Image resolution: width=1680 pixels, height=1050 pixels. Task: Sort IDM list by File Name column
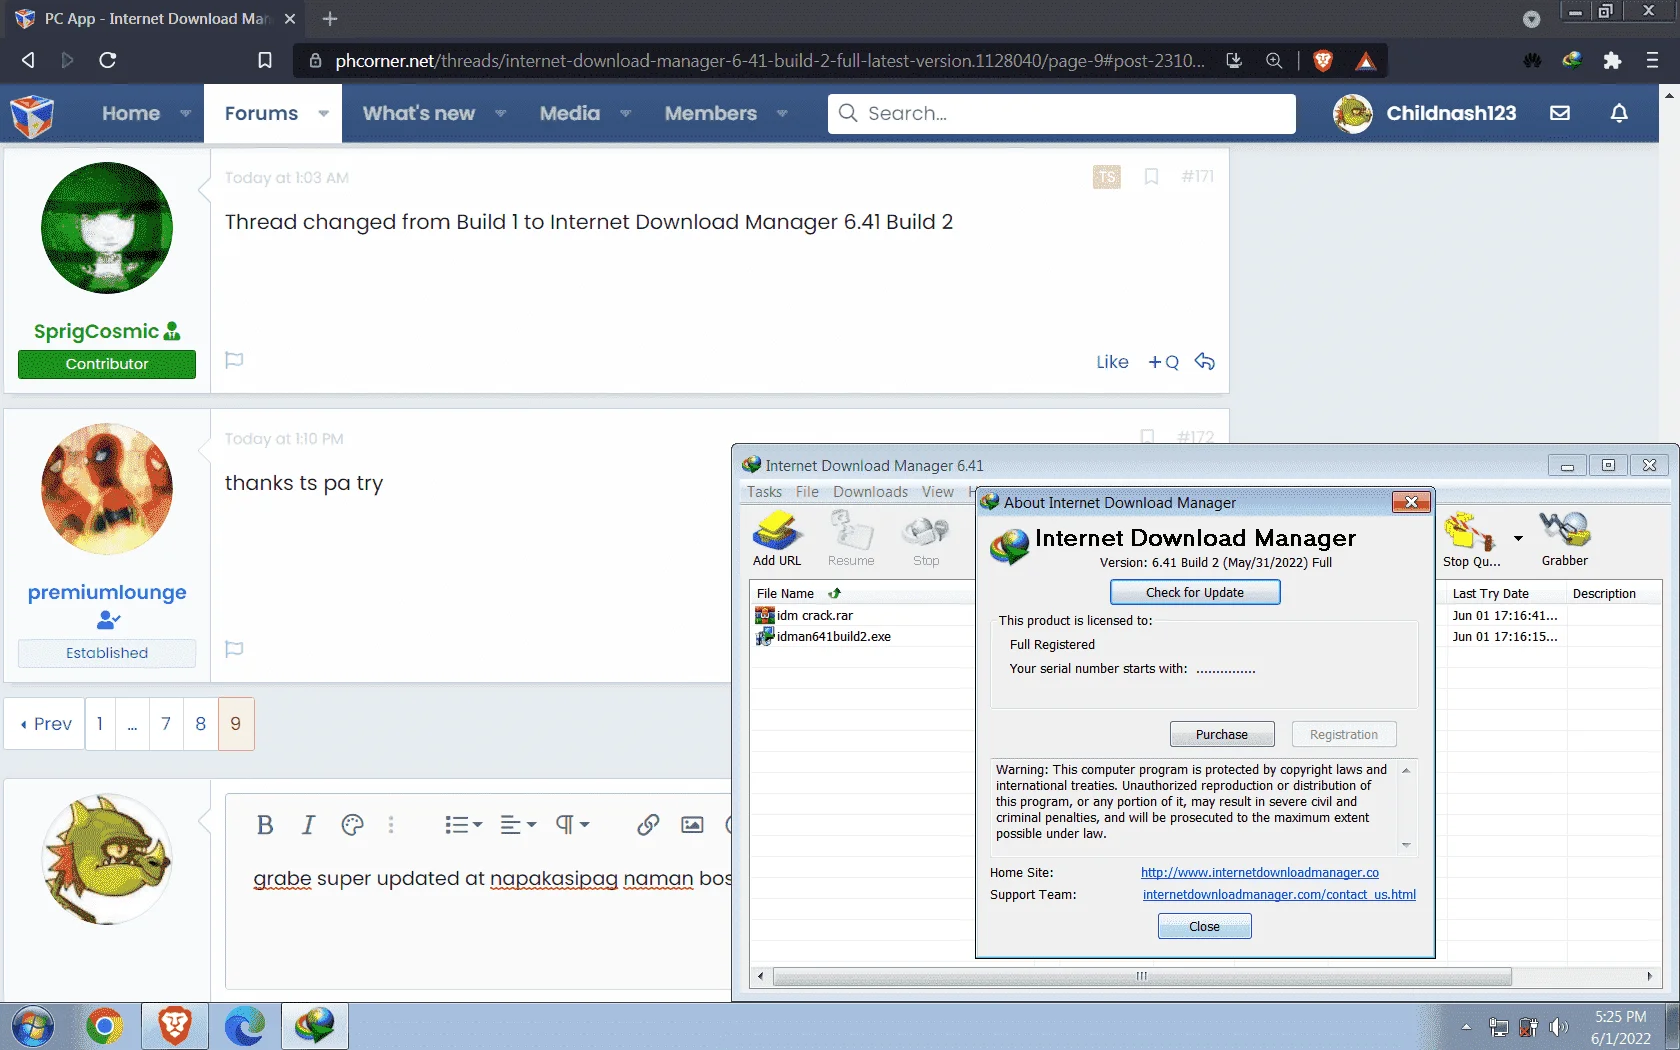point(785,594)
